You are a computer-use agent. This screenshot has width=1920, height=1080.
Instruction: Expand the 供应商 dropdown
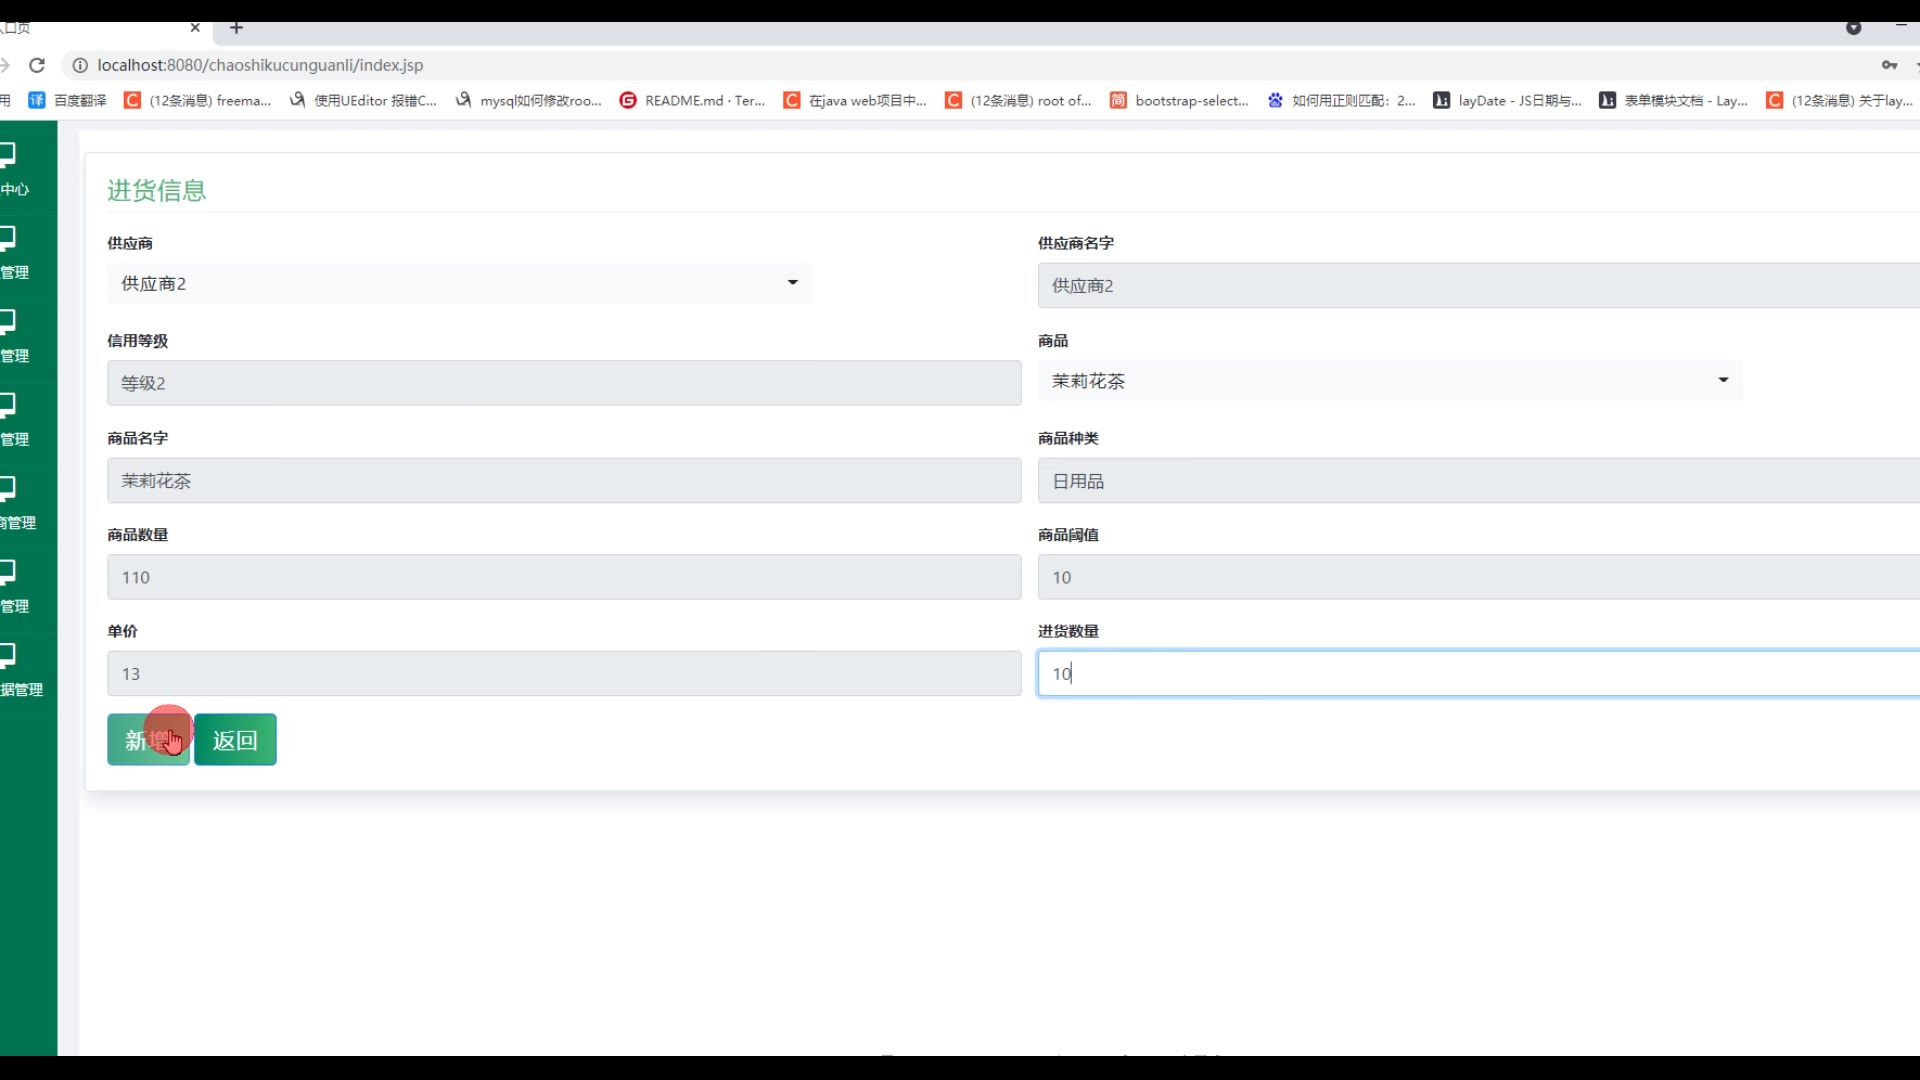(459, 284)
